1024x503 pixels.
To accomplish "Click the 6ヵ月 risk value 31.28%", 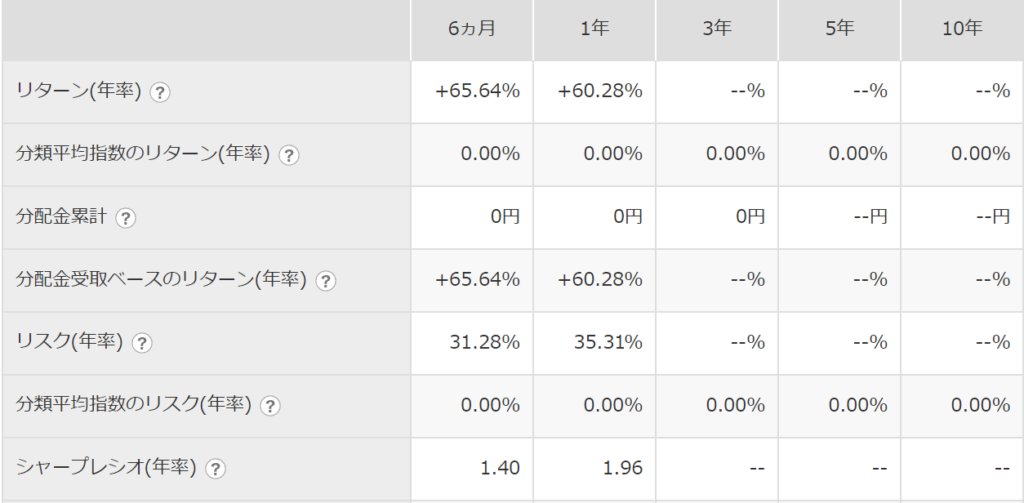I will point(485,342).
